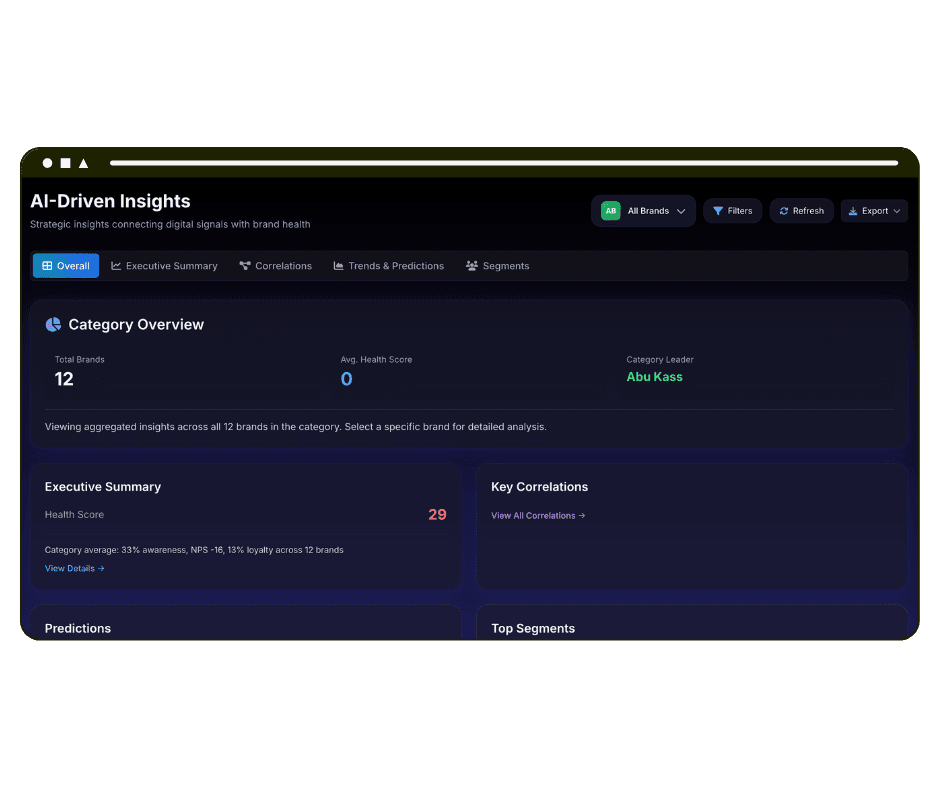Click the Viewing aggregated insights description
The image size is (940, 788).
[x=296, y=427]
